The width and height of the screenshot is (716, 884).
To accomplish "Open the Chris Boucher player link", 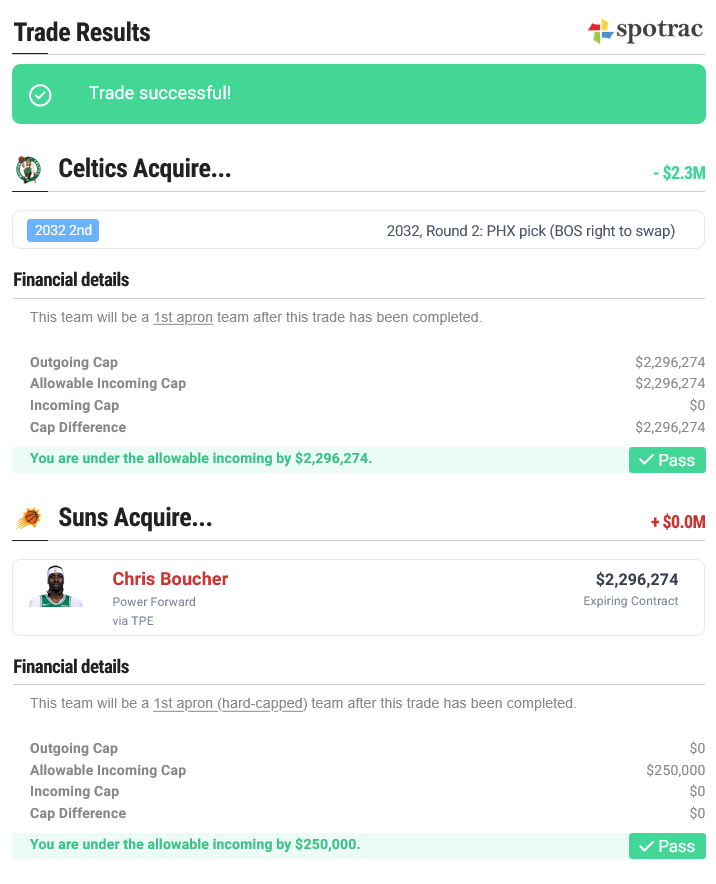I will point(170,579).
